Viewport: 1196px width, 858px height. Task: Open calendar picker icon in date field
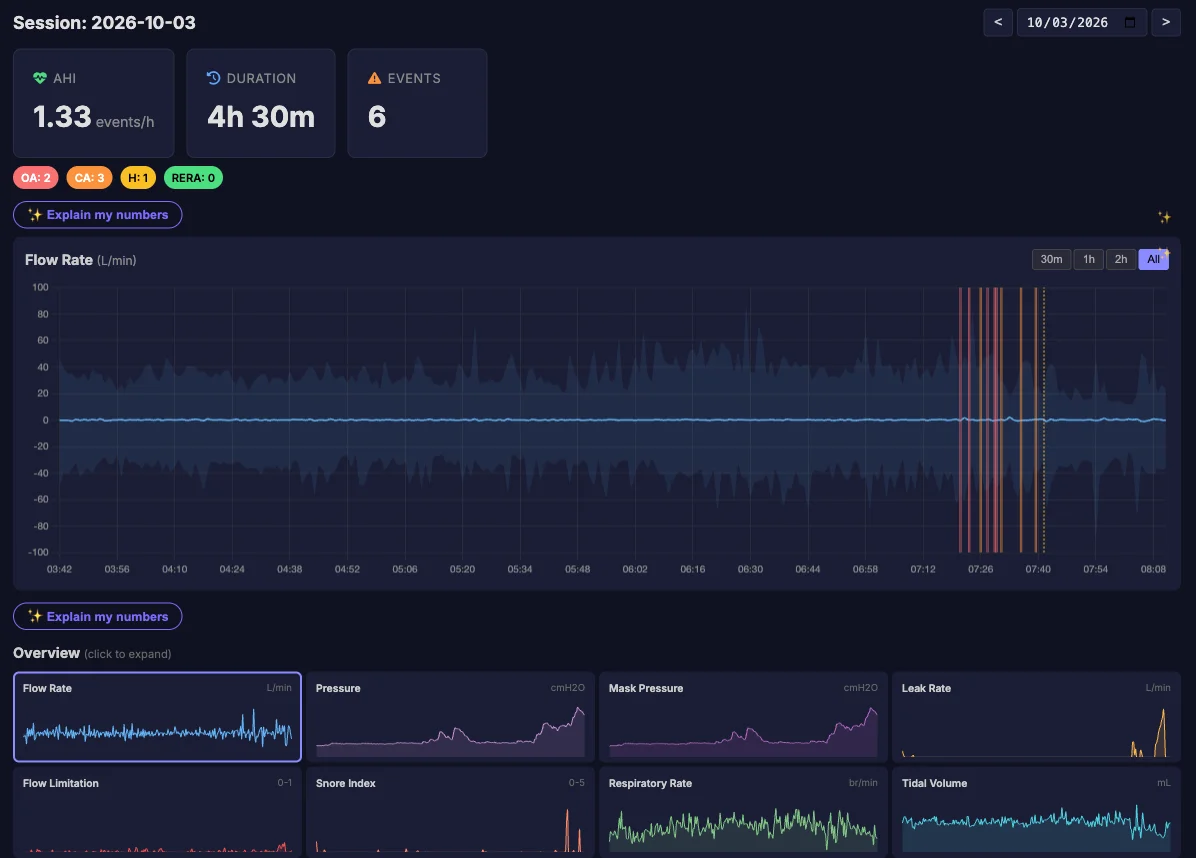[1130, 22]
